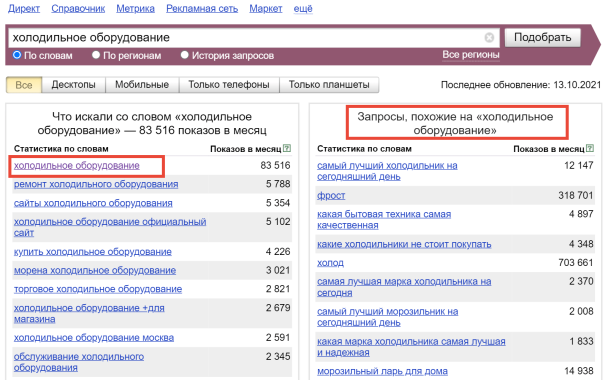Switch to the 'Только телефоны' tab
608x380 pixels.
(229, 85)
